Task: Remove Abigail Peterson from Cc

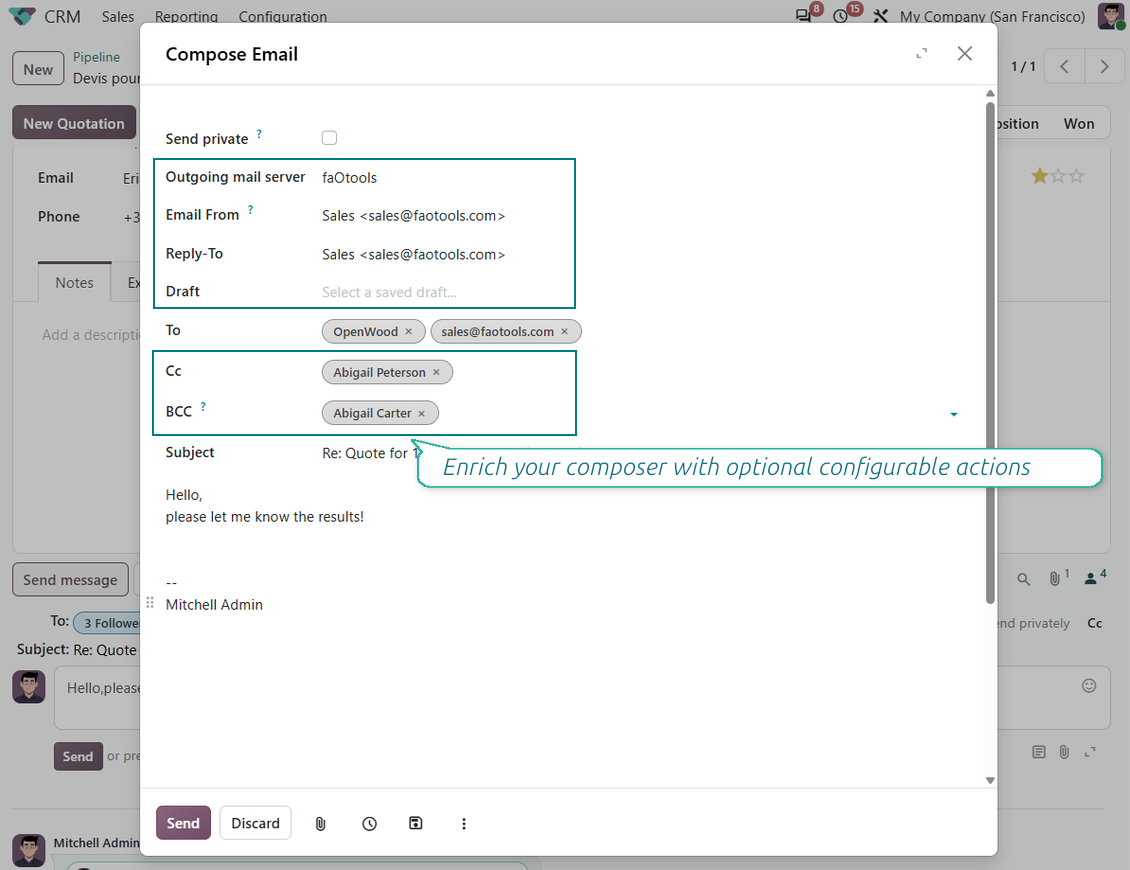Action: tap(436, 372)
